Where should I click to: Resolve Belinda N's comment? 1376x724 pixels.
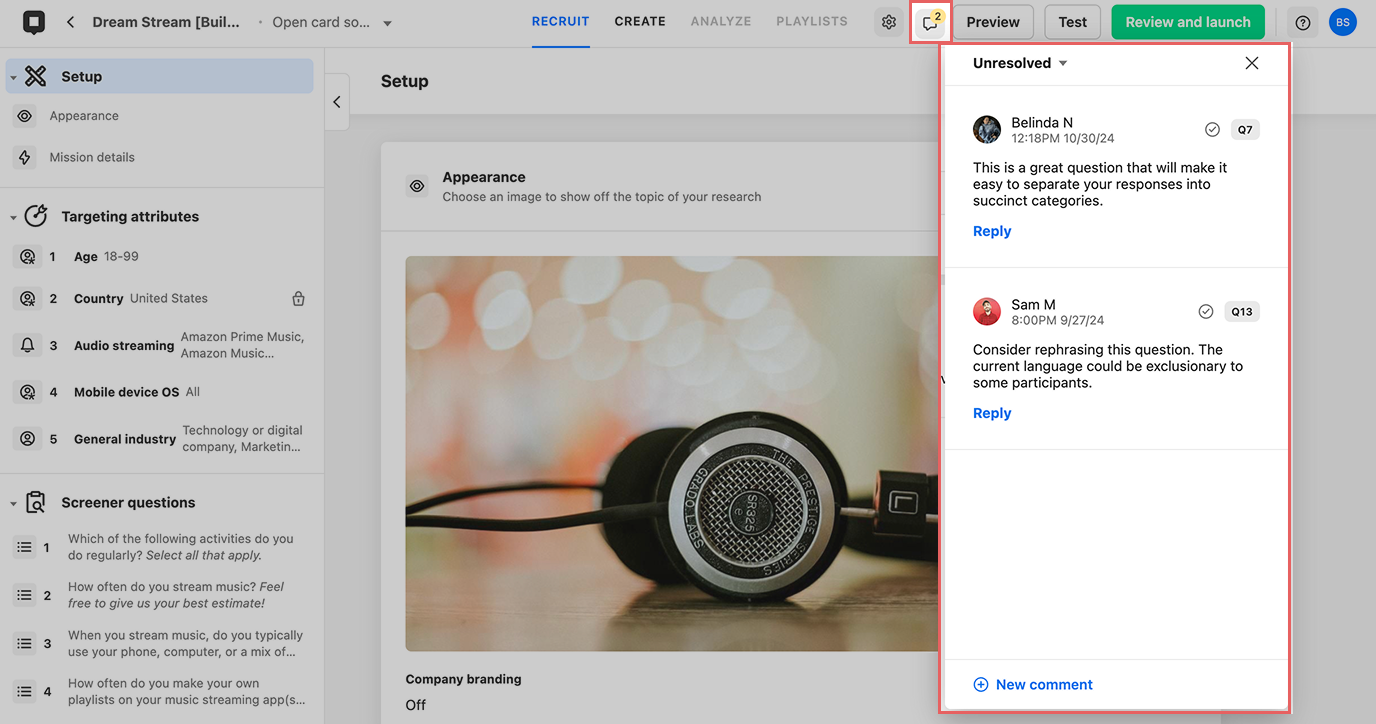[1212, 129]
